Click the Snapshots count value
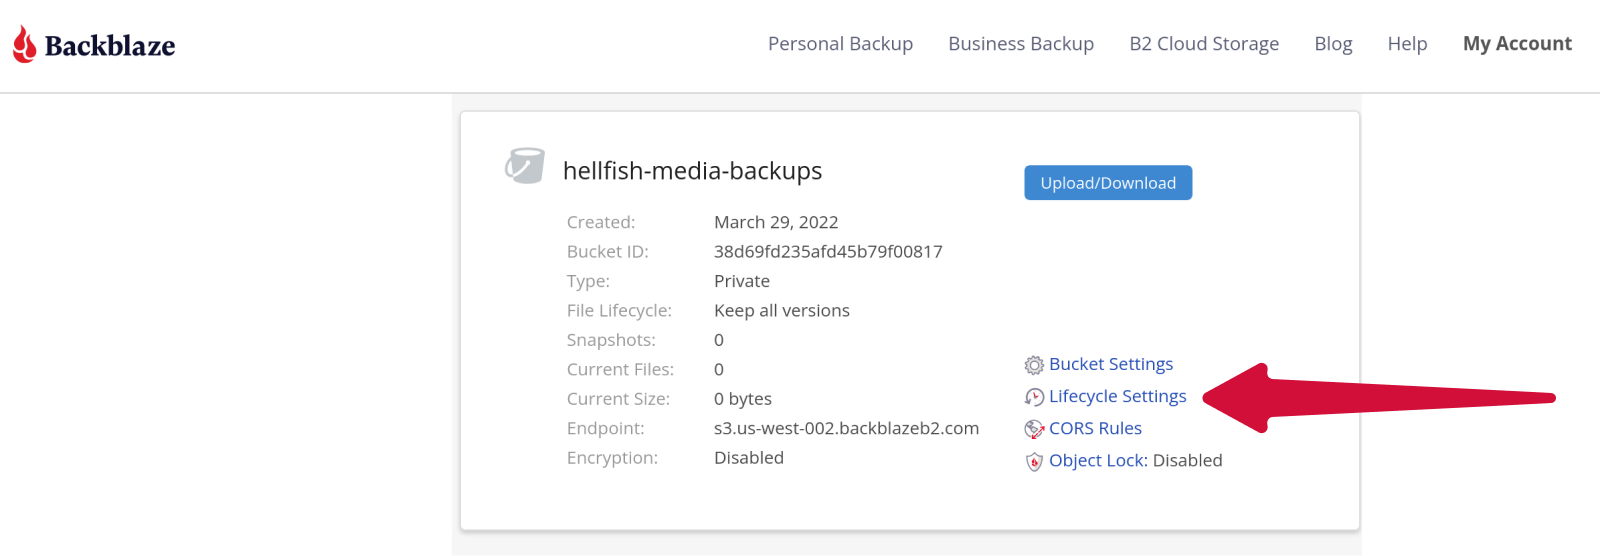Image resolution: width=1600 pixels, height=556 pixels. (x=719, y=340)
